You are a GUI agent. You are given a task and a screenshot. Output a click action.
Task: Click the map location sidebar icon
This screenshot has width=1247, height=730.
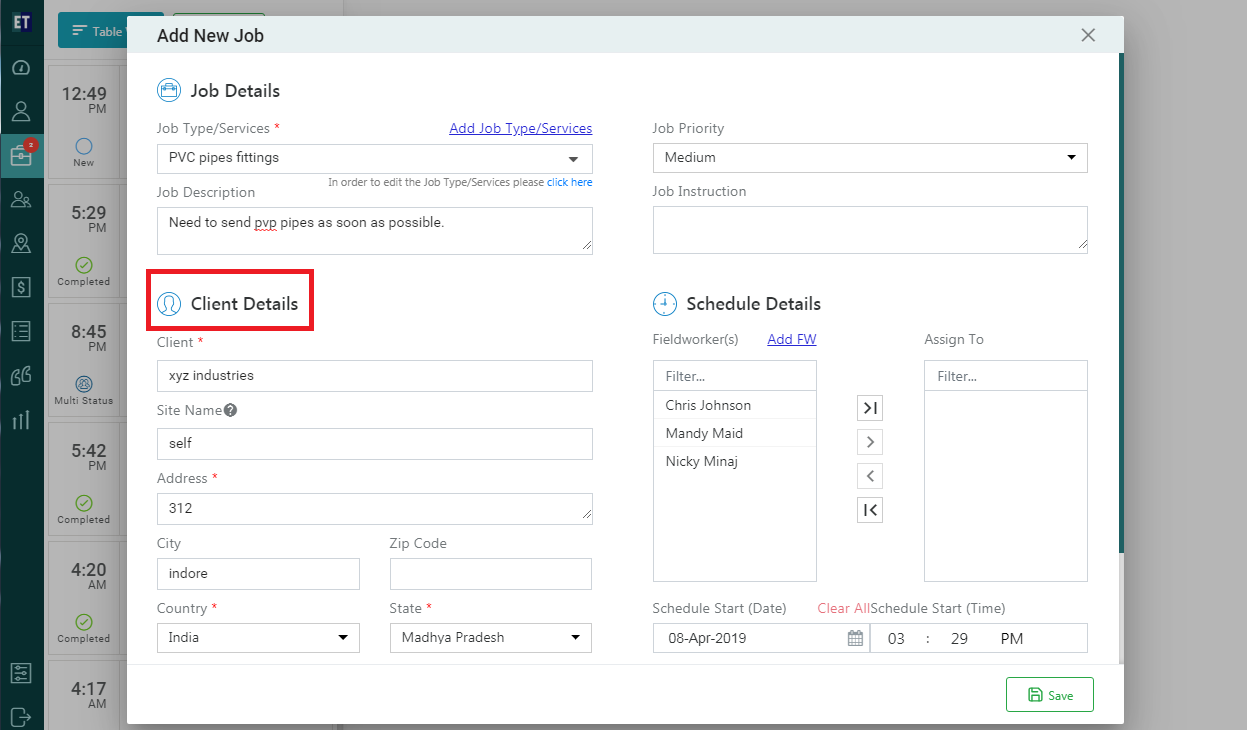click(x=21, y=243)
